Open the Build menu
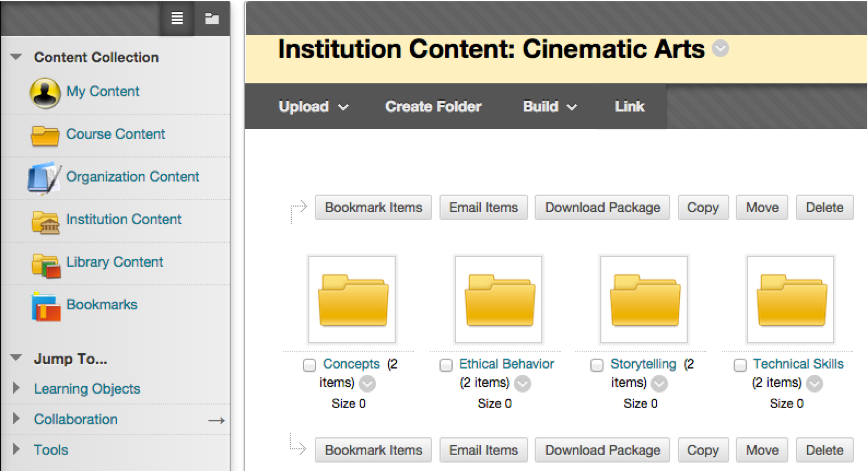The image size is (868, 471). (x=549, y=107)
